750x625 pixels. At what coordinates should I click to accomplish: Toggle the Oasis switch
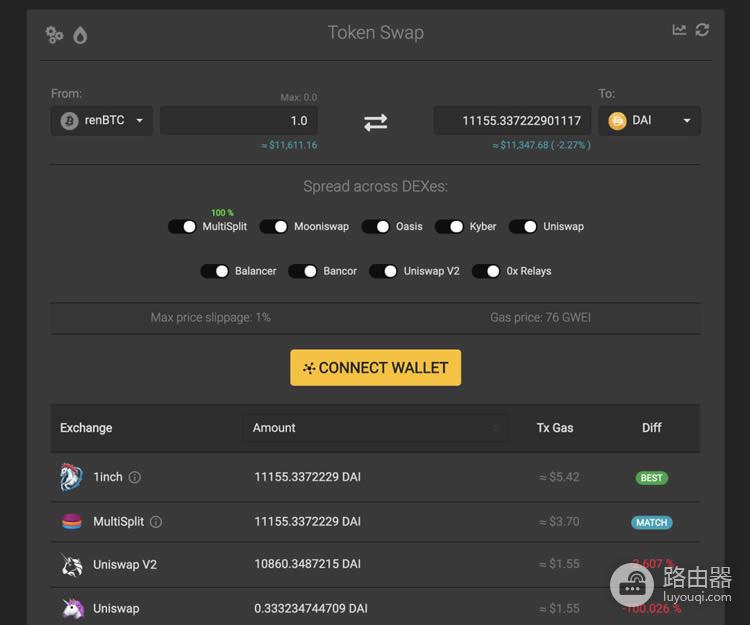[375, 227]
